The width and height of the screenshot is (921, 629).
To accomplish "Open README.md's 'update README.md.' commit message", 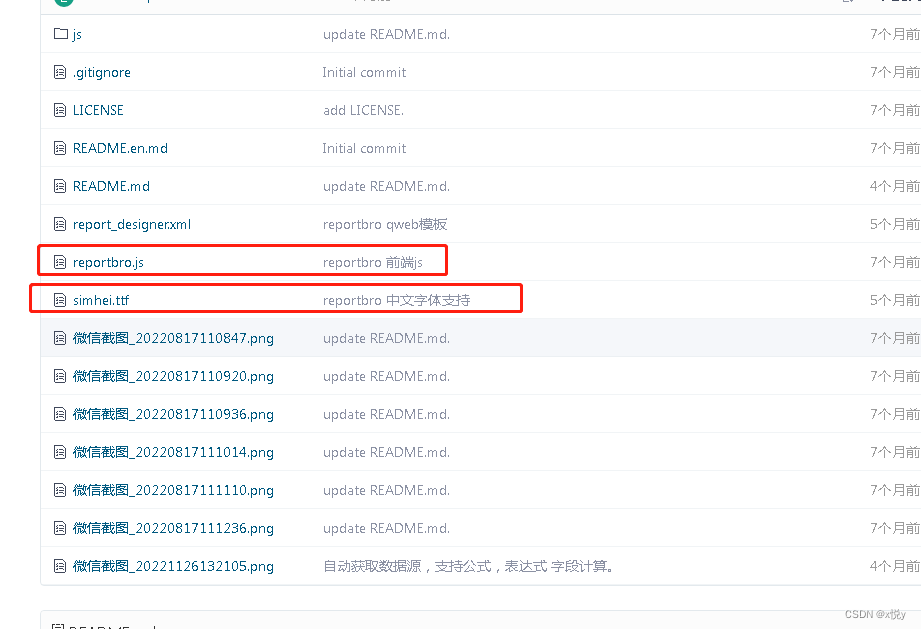I will coord(386,186).
